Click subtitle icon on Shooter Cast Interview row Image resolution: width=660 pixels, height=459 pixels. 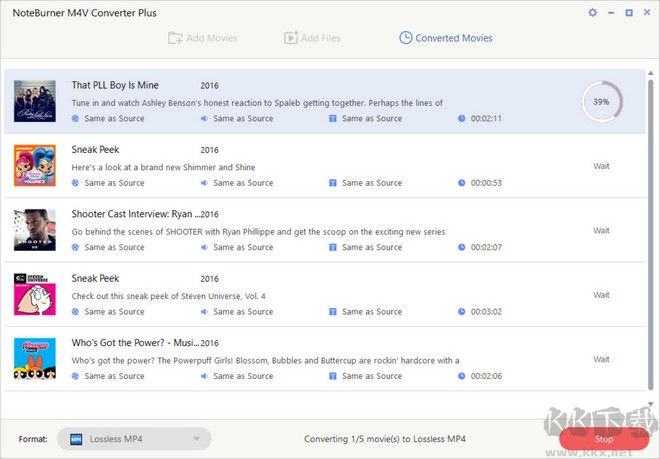[x=333, y=247]
